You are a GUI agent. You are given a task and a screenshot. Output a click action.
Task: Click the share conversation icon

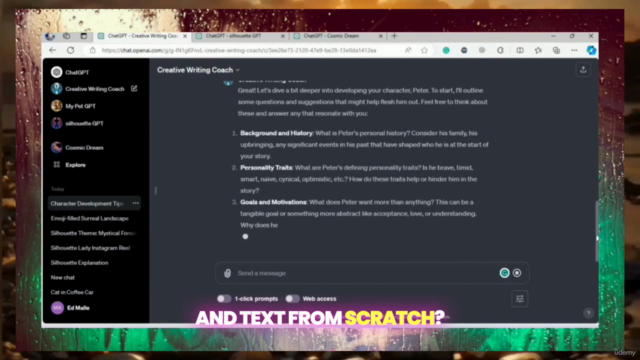point(583,70)
